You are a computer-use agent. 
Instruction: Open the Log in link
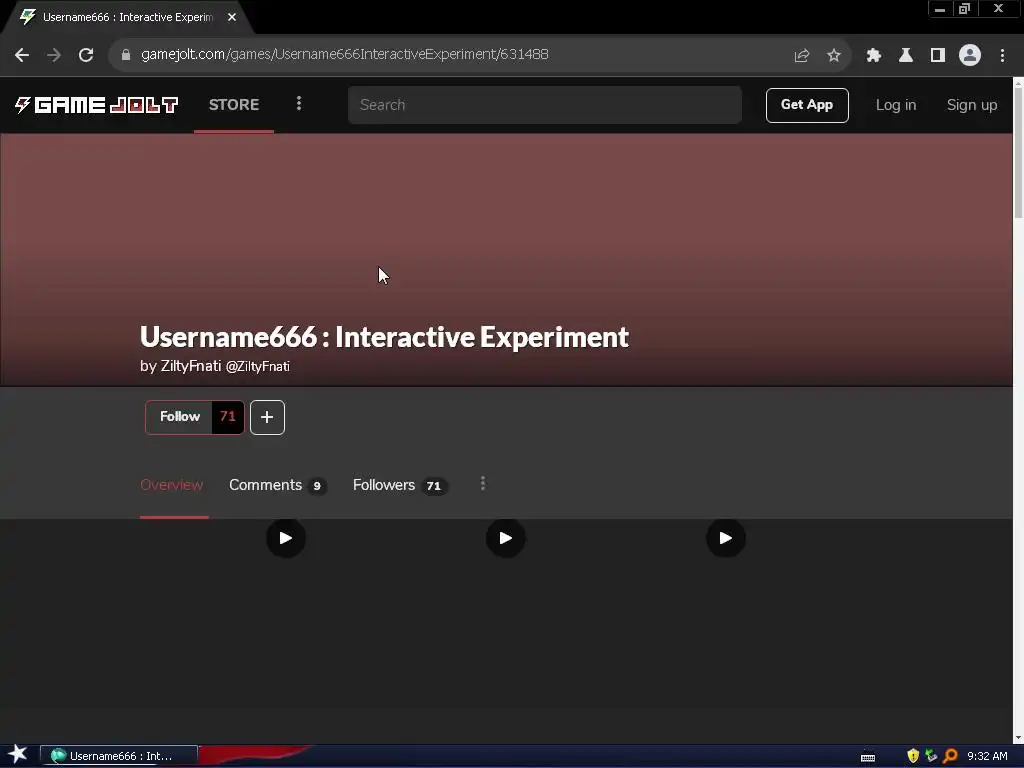(x=895, y=105)
